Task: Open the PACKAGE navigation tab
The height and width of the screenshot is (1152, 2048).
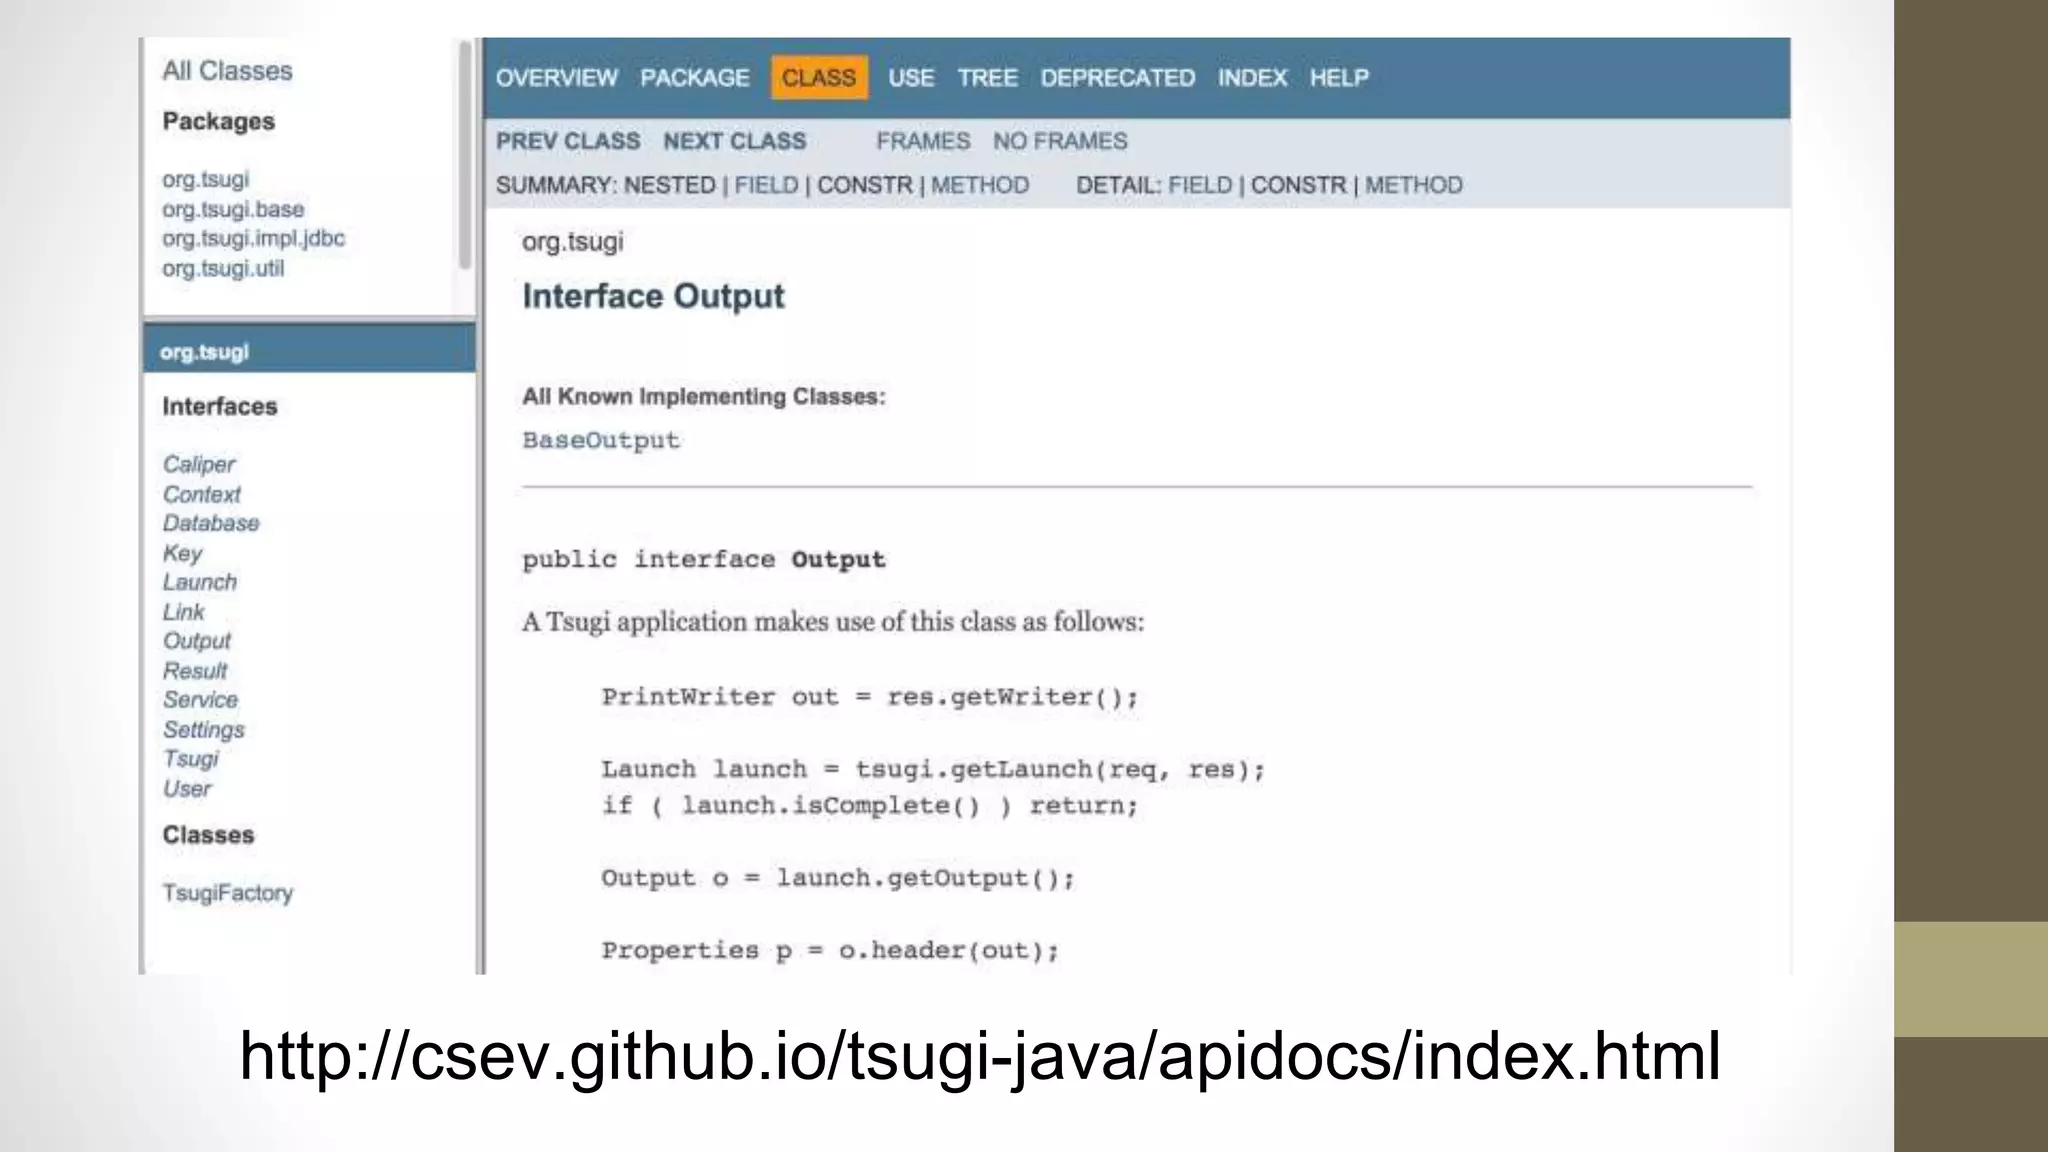Action: [695, 78]
